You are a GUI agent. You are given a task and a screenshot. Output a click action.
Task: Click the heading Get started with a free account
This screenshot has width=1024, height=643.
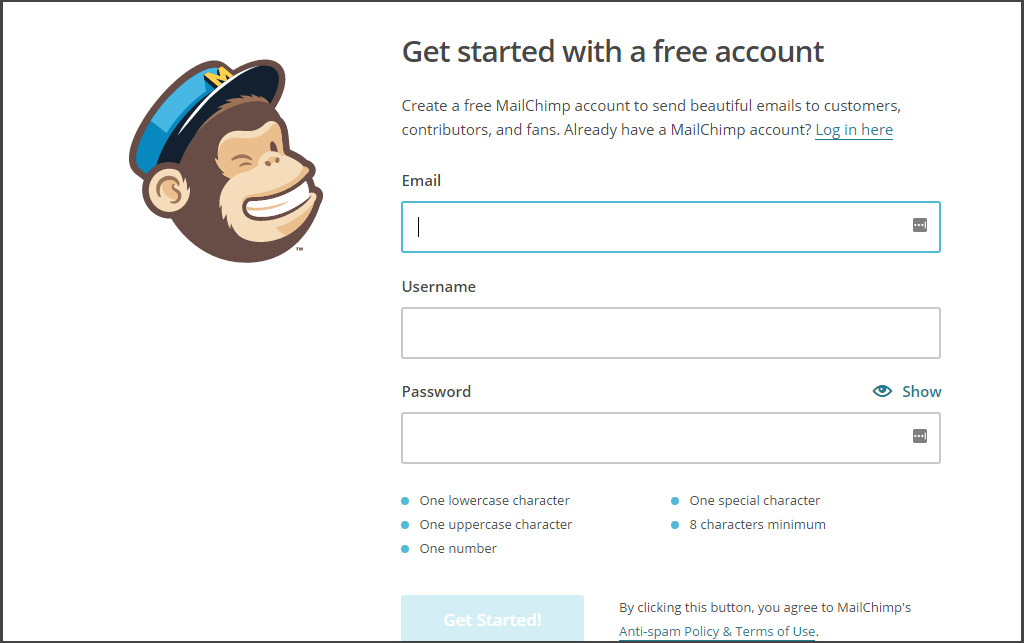click(612, 51)
